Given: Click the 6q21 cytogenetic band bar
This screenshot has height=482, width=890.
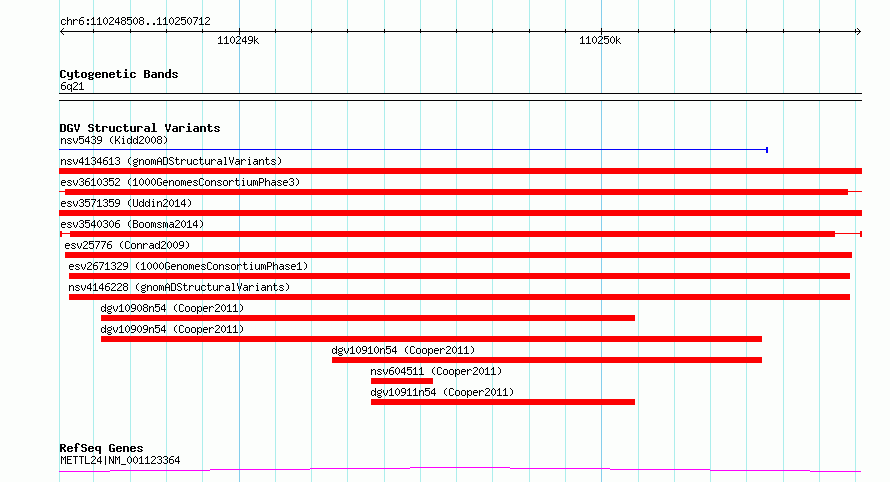Looking at the screenshot, I should pos(460,97).
